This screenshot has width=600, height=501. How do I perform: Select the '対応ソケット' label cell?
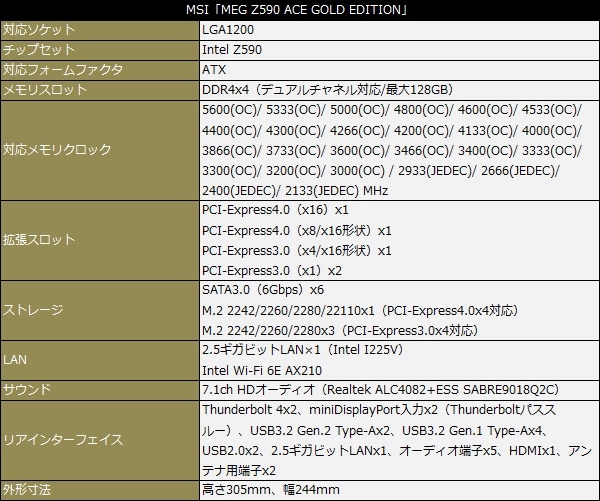(x=99, y=30)
